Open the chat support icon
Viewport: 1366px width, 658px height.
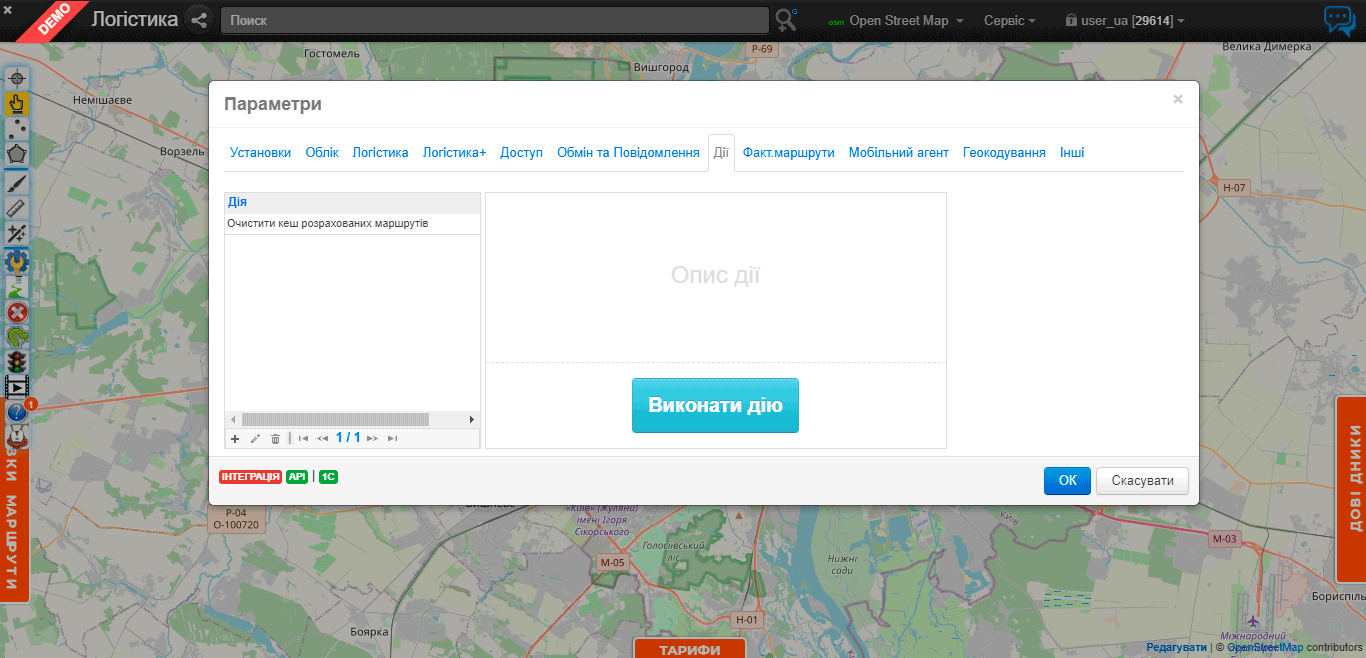(x=1339, y=21)
